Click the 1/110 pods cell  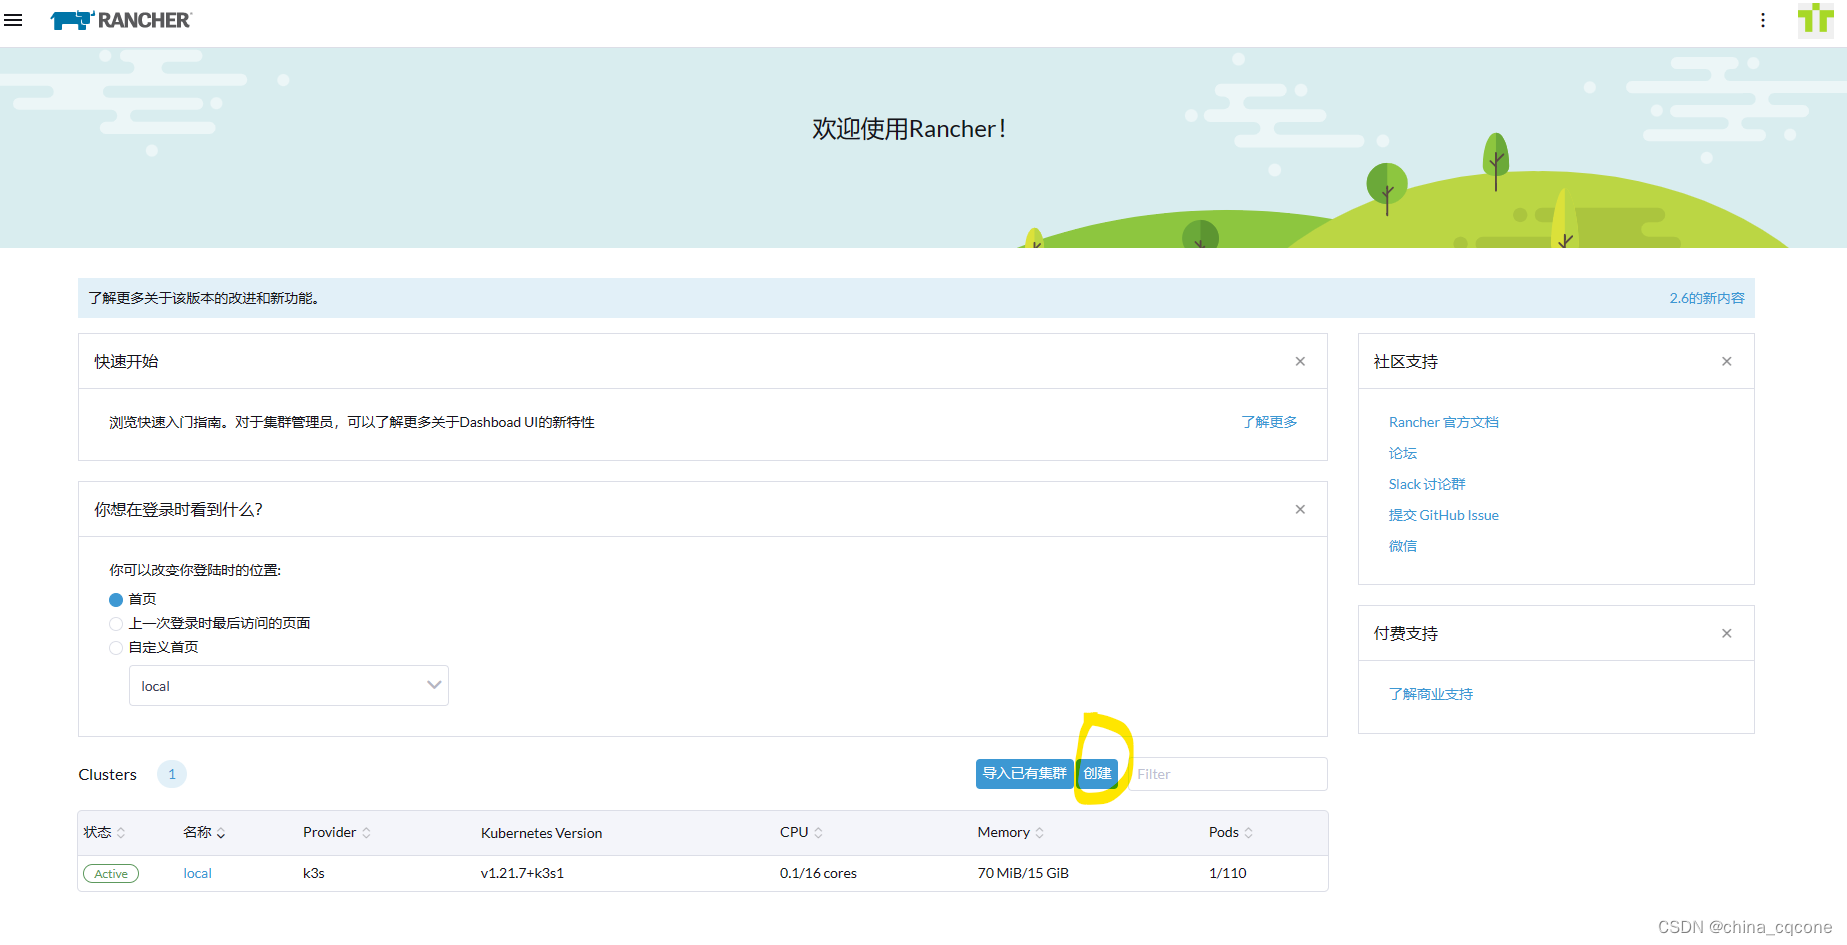pos(1227,873)
